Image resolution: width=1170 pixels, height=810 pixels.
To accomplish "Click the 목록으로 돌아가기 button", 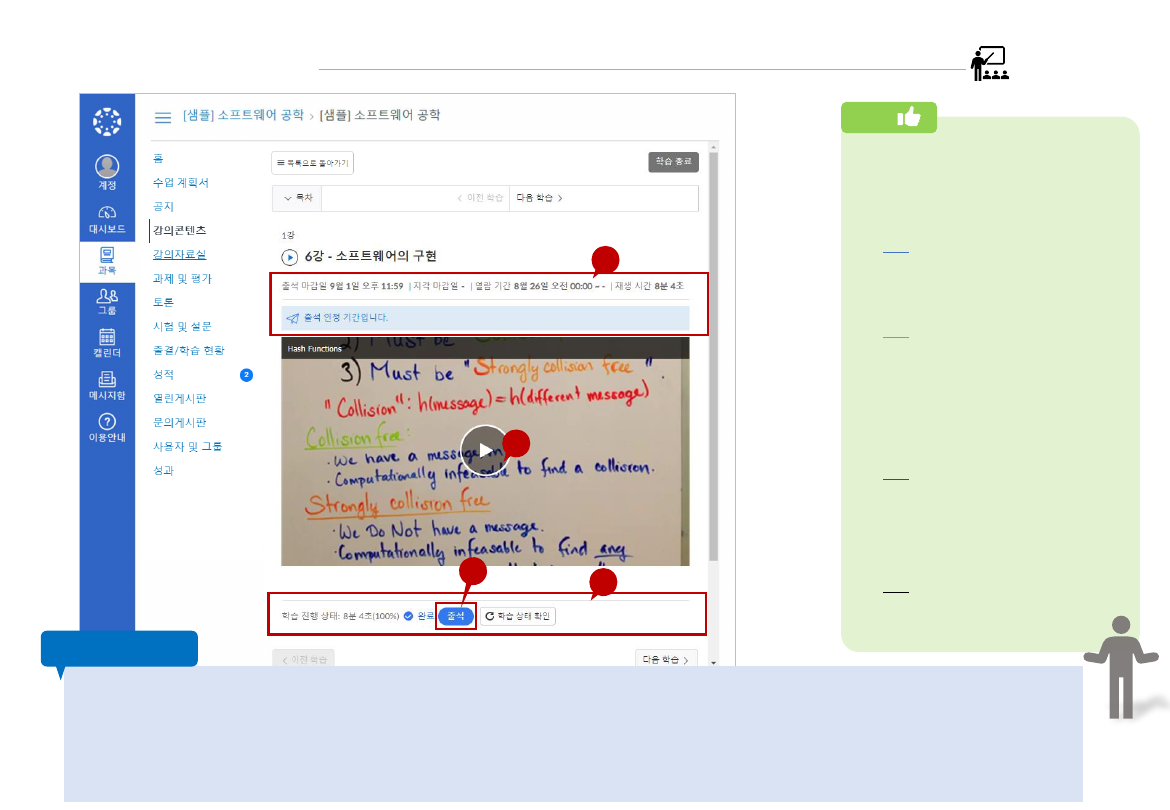I will [x=312, y=162].
